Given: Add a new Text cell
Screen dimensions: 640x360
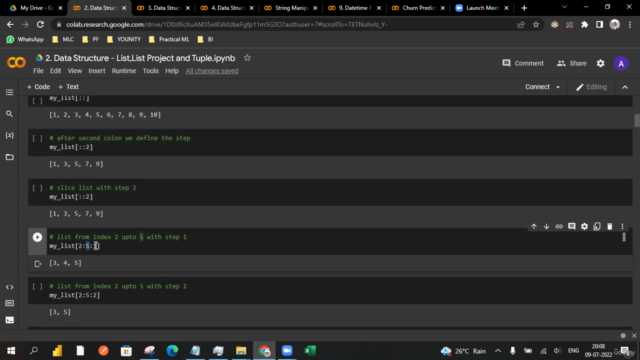Looking at the screenshot, I should tap(68, 87).
